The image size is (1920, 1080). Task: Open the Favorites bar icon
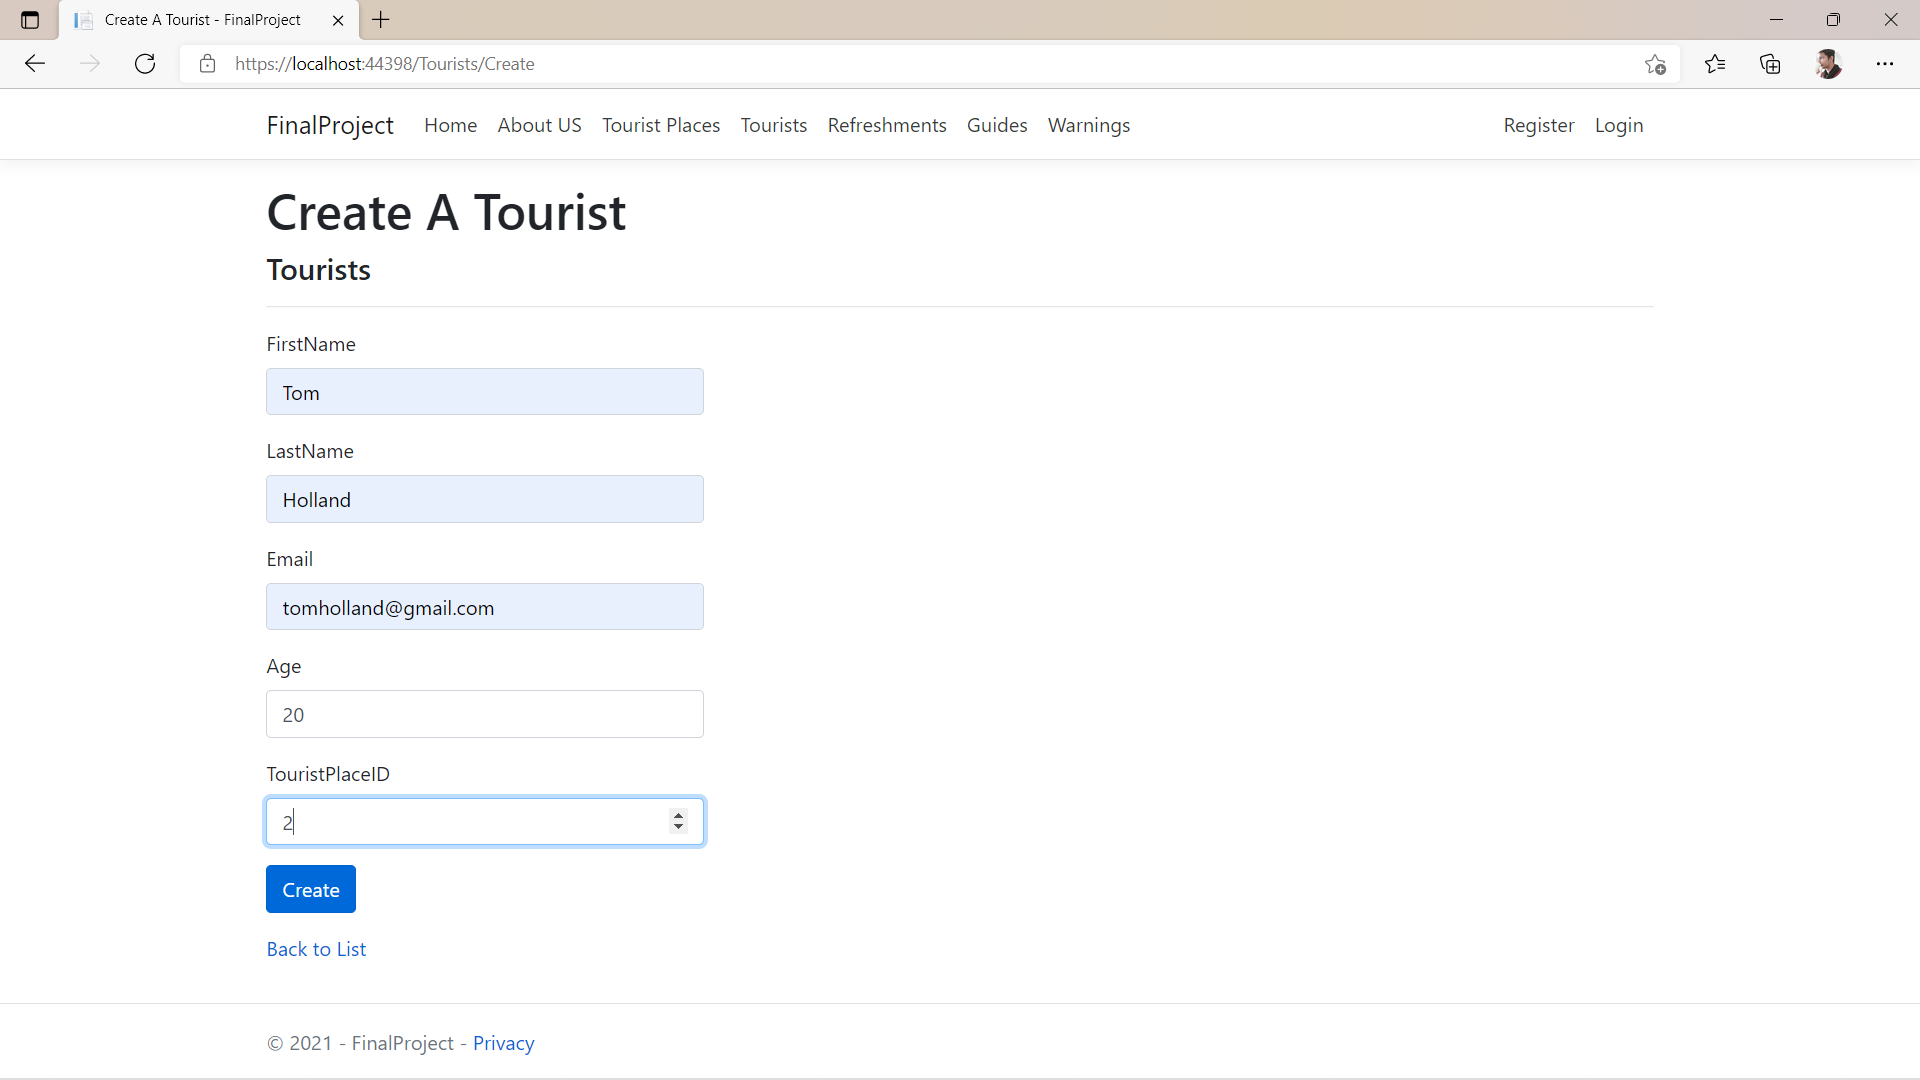pyautogui.click(x=1715, y=63)
